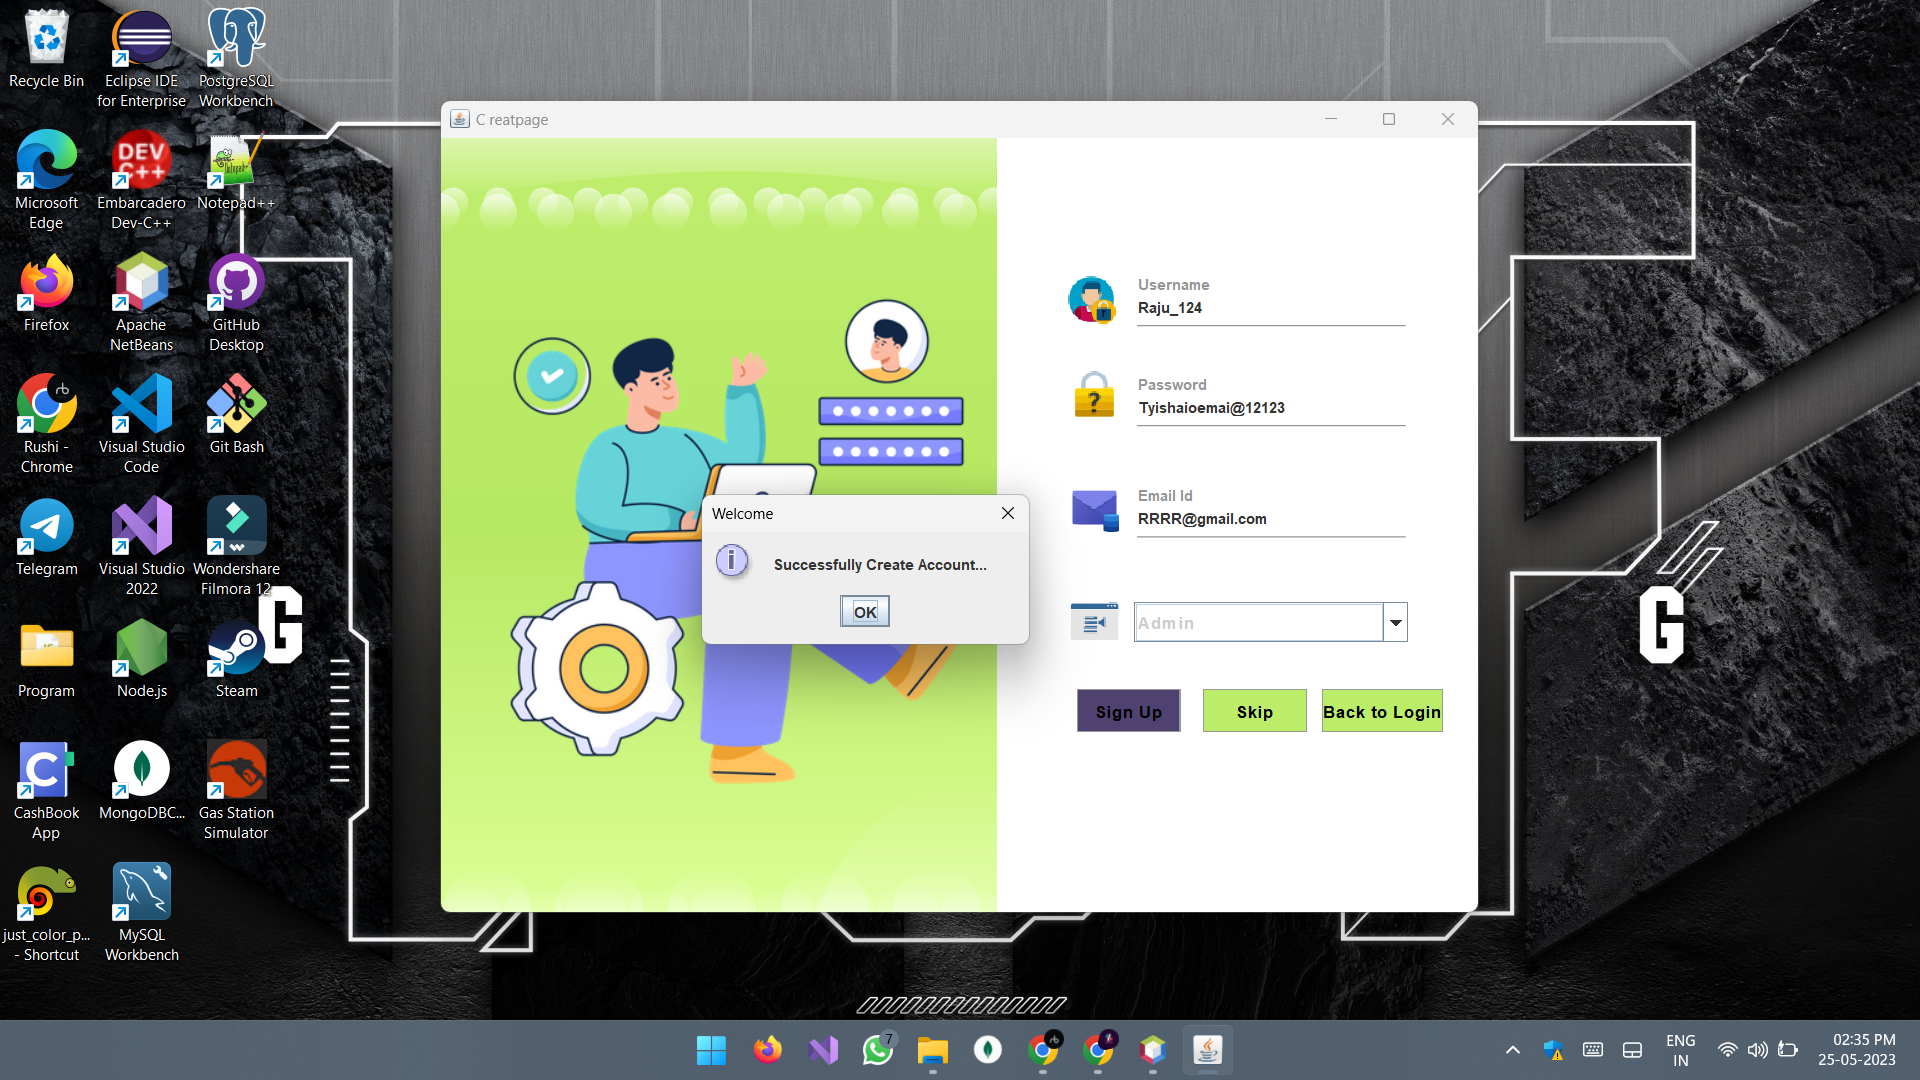Open MySQL Workbench desktop shortcut
The image size is (1920, 1080).
(141, 893)
